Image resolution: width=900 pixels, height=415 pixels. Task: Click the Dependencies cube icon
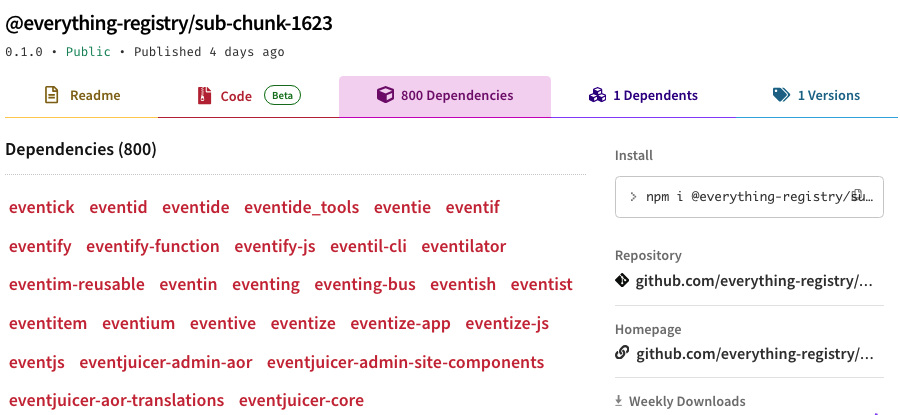385,96
